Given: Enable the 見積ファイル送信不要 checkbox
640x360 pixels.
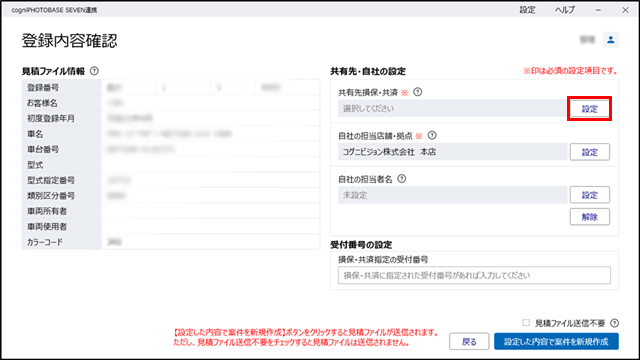Looking at the screenshot, I should point(526,323).
